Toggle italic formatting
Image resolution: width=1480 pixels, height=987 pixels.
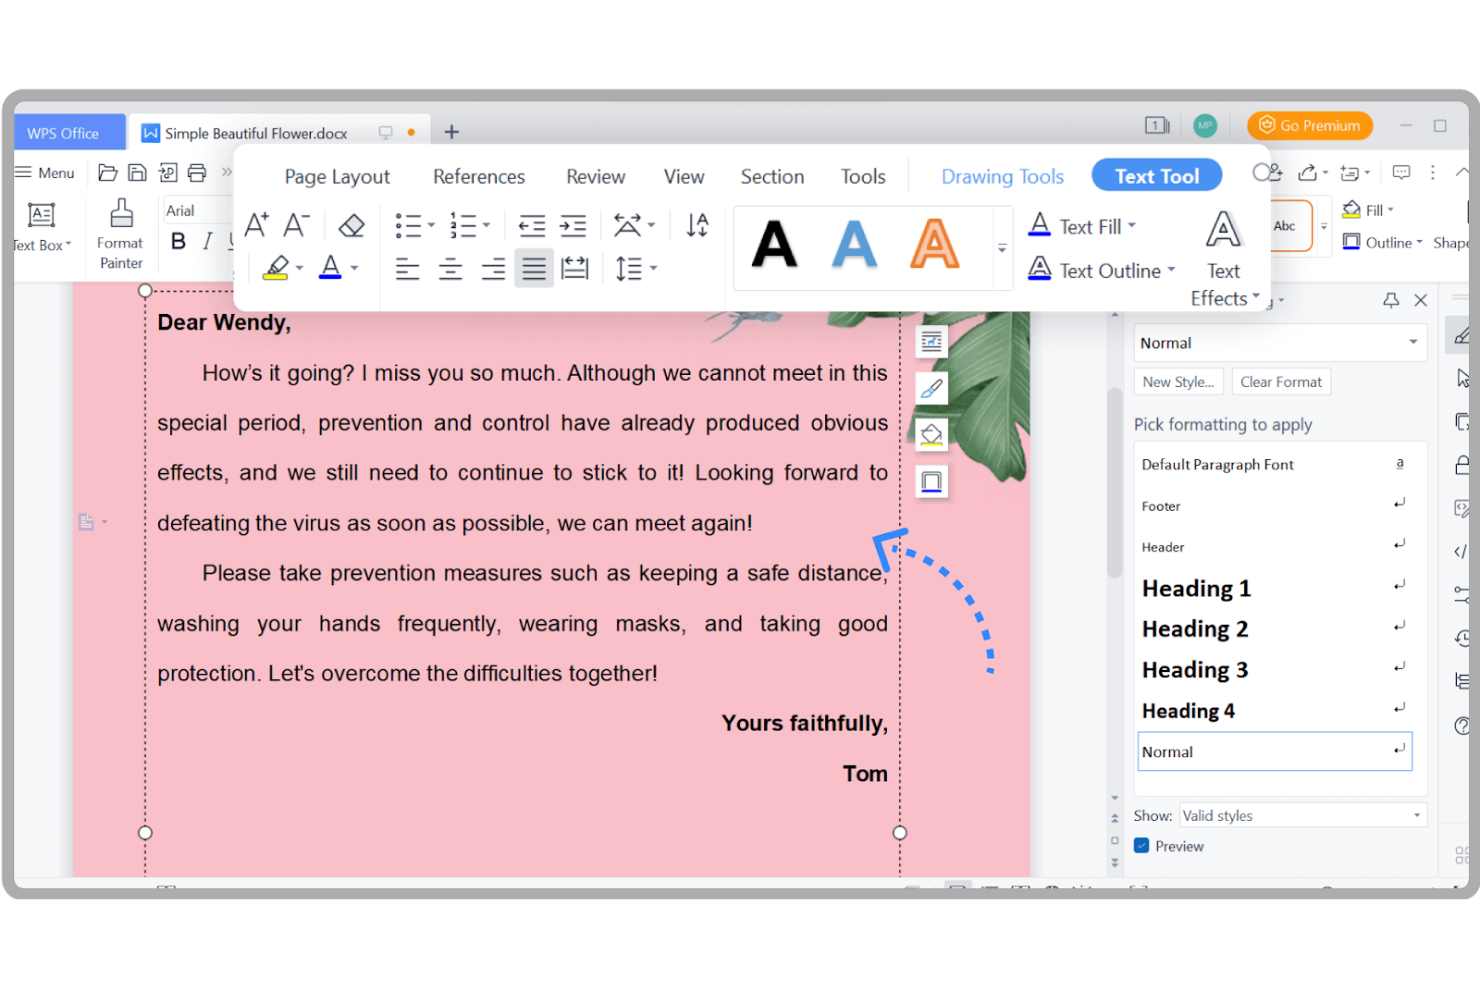pos(206,240)
